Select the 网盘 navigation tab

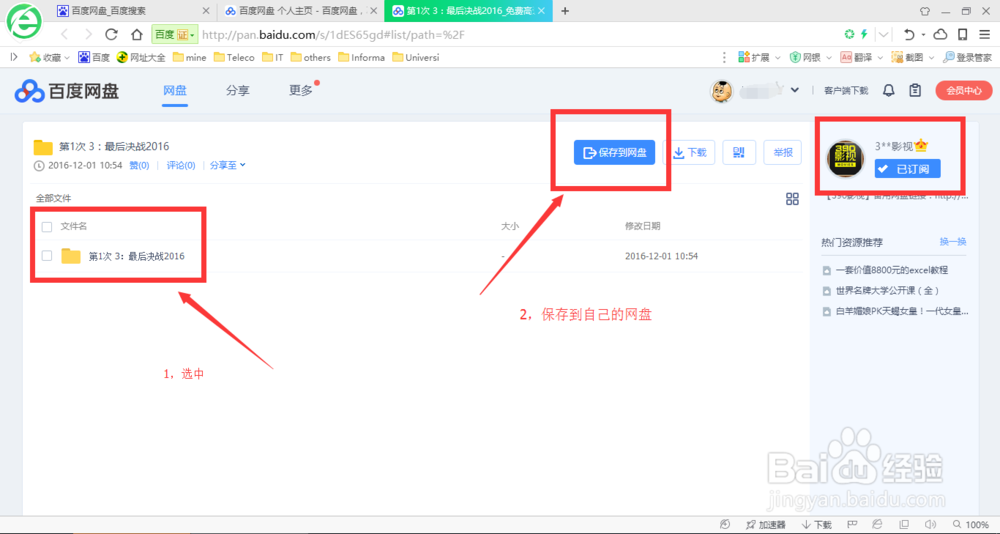coord(175,91)
